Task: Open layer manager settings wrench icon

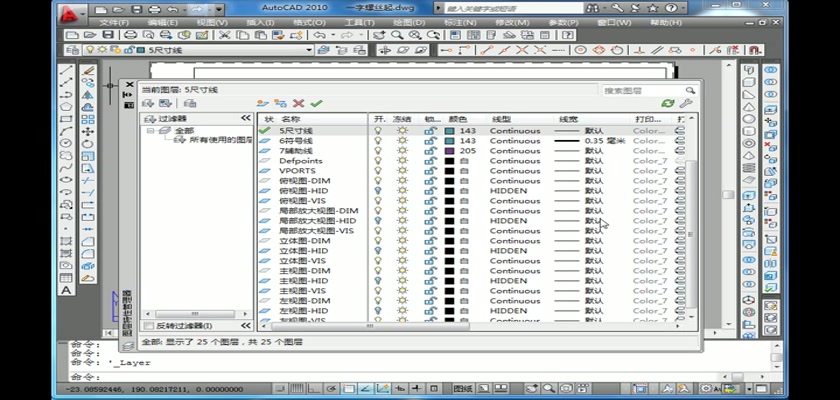Action: tap(686, 103)
